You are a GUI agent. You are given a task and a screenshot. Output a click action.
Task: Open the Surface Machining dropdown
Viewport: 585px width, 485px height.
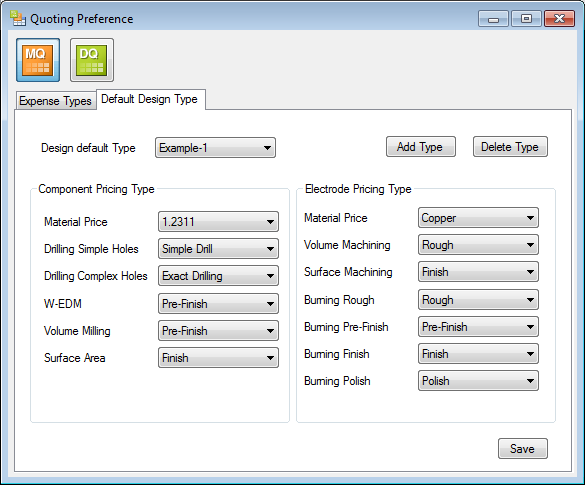[478, 272]
